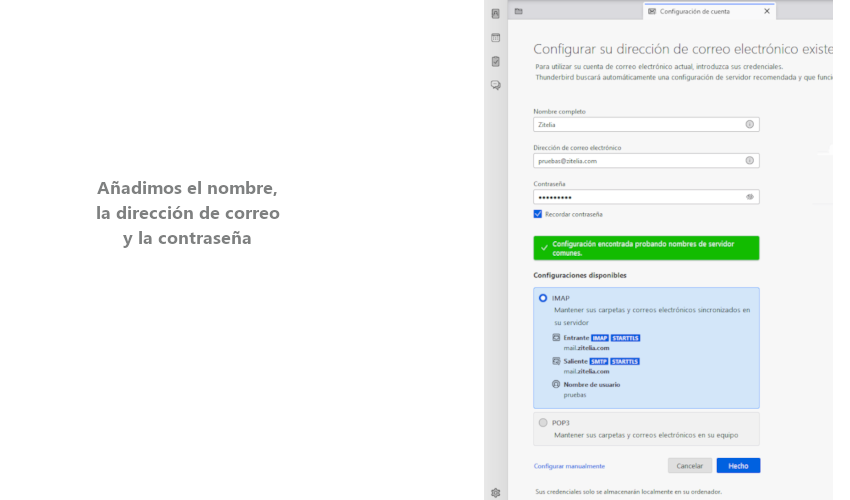
Task: Open the Address Book from the sidebar
Action: click(x=495, y=13)
